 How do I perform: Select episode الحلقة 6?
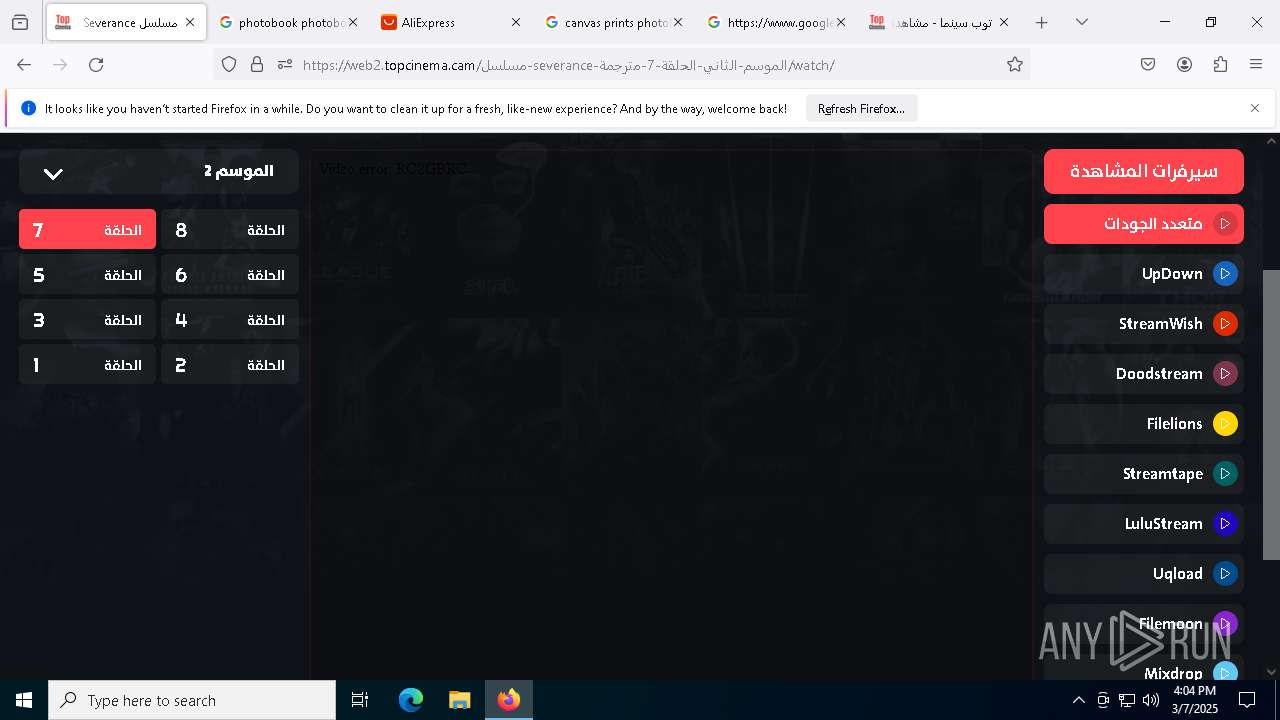point(230,275)
